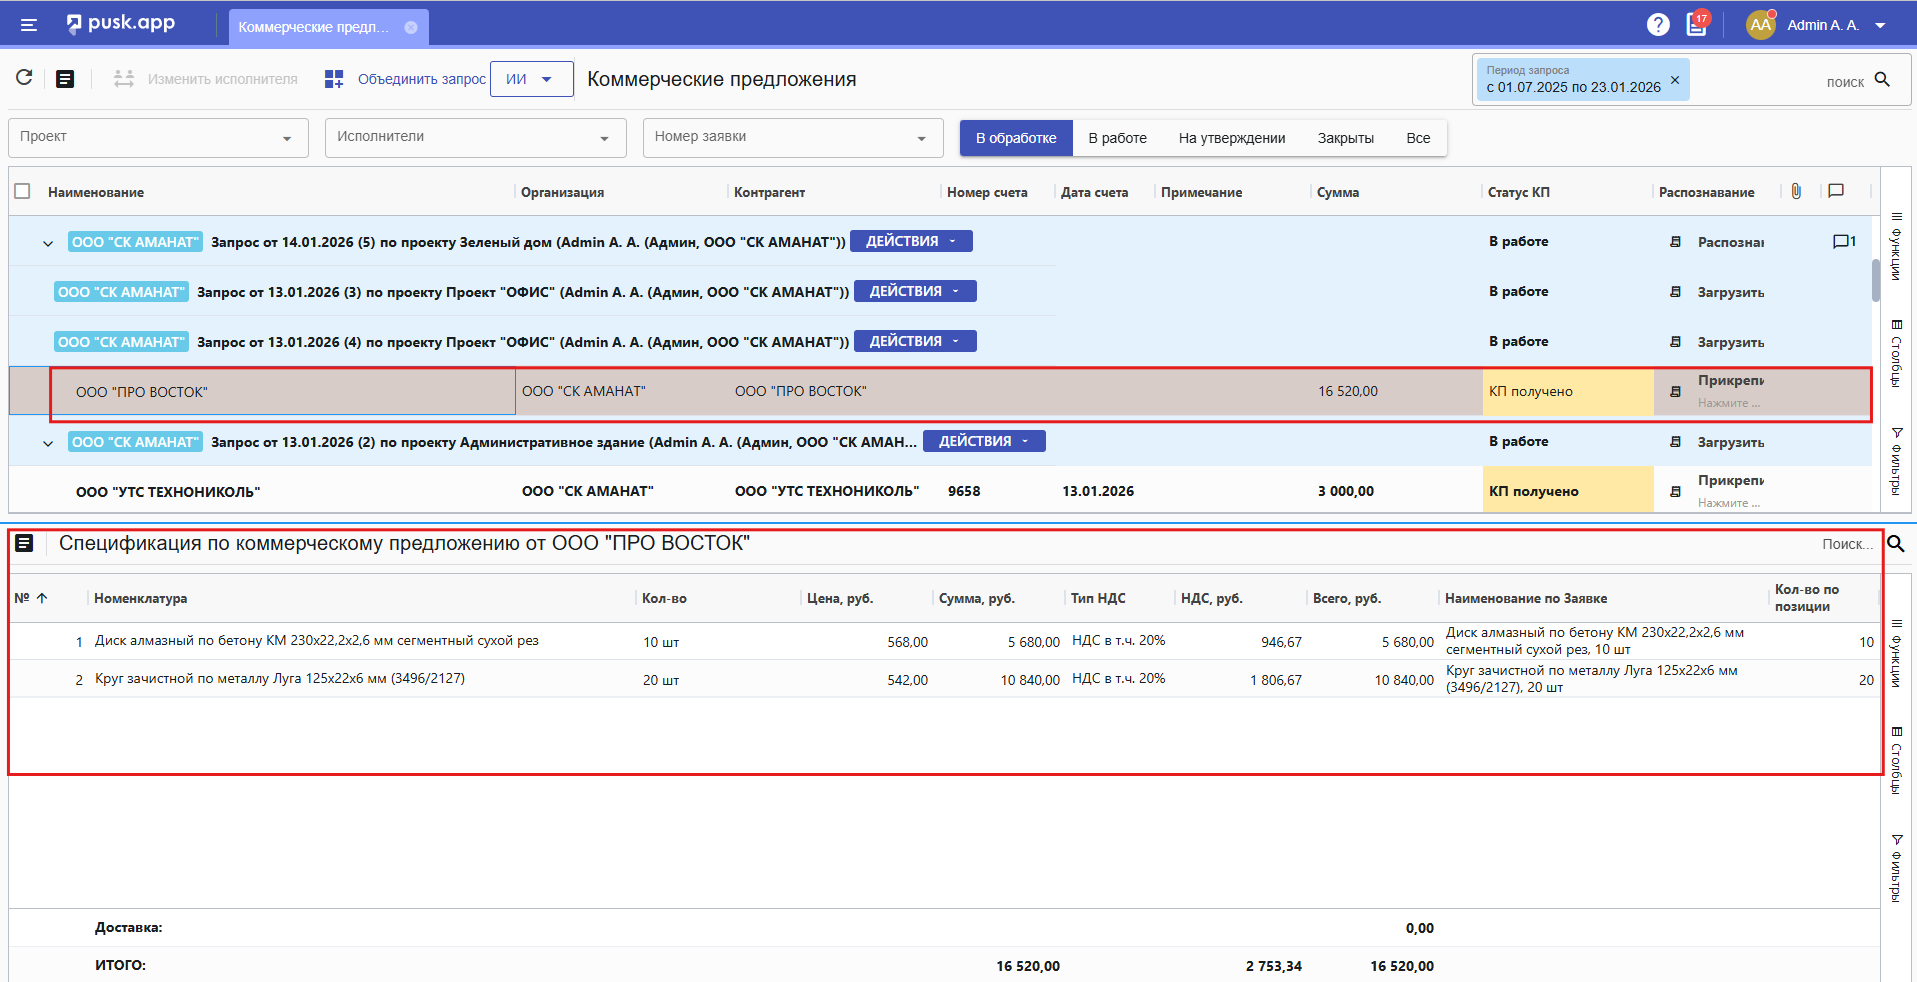
Task: Close the Коммерческие предл... tab
Action: (411, 27)
